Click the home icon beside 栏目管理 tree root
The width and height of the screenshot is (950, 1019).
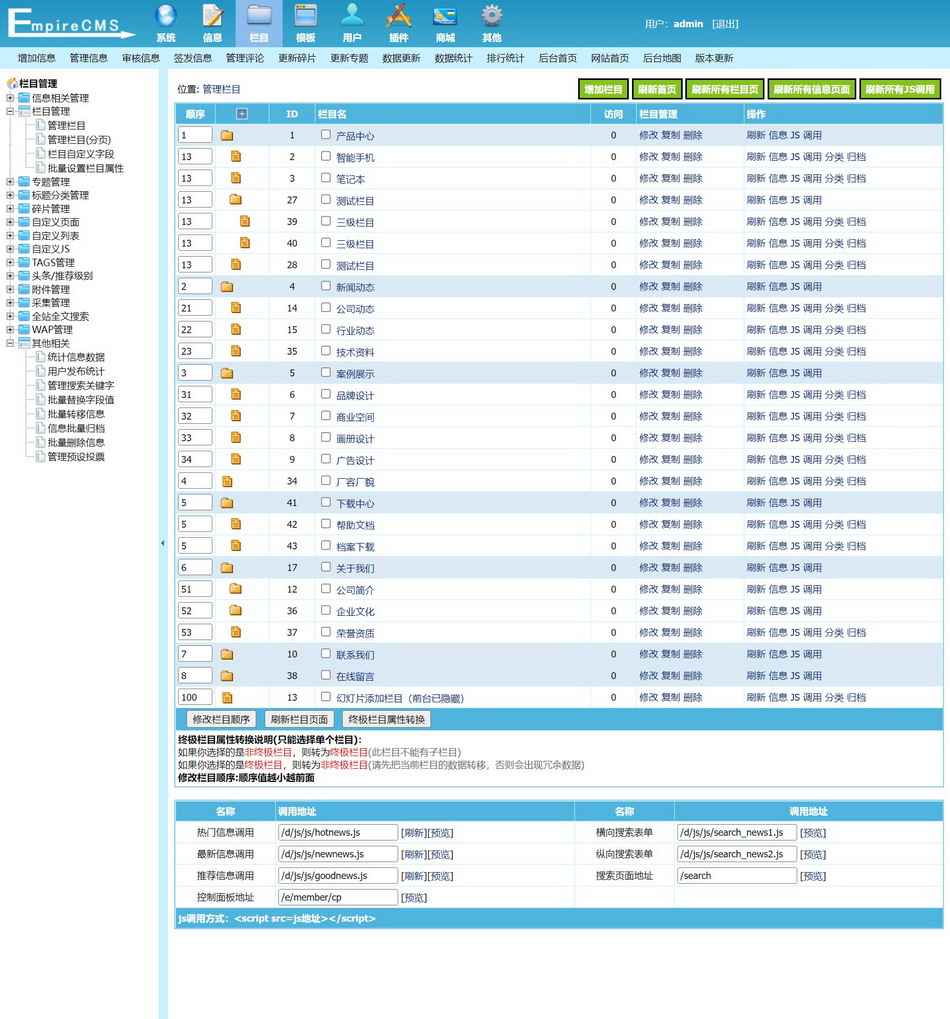12,83
